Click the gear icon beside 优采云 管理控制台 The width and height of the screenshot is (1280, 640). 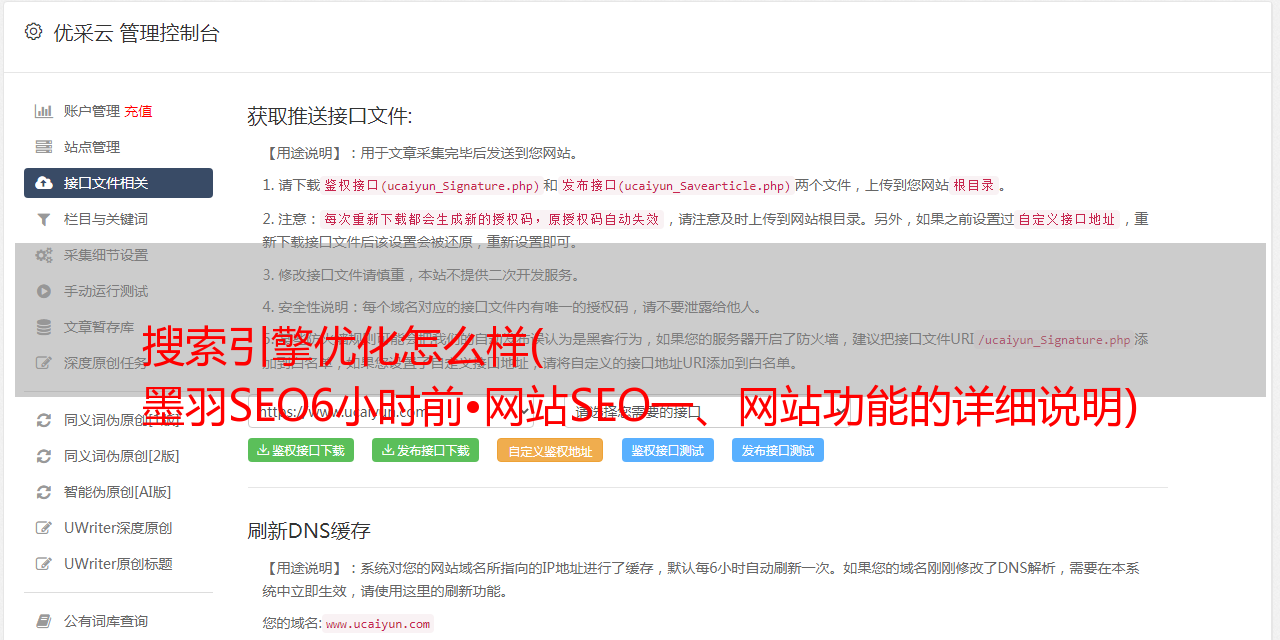click(33, 32)
